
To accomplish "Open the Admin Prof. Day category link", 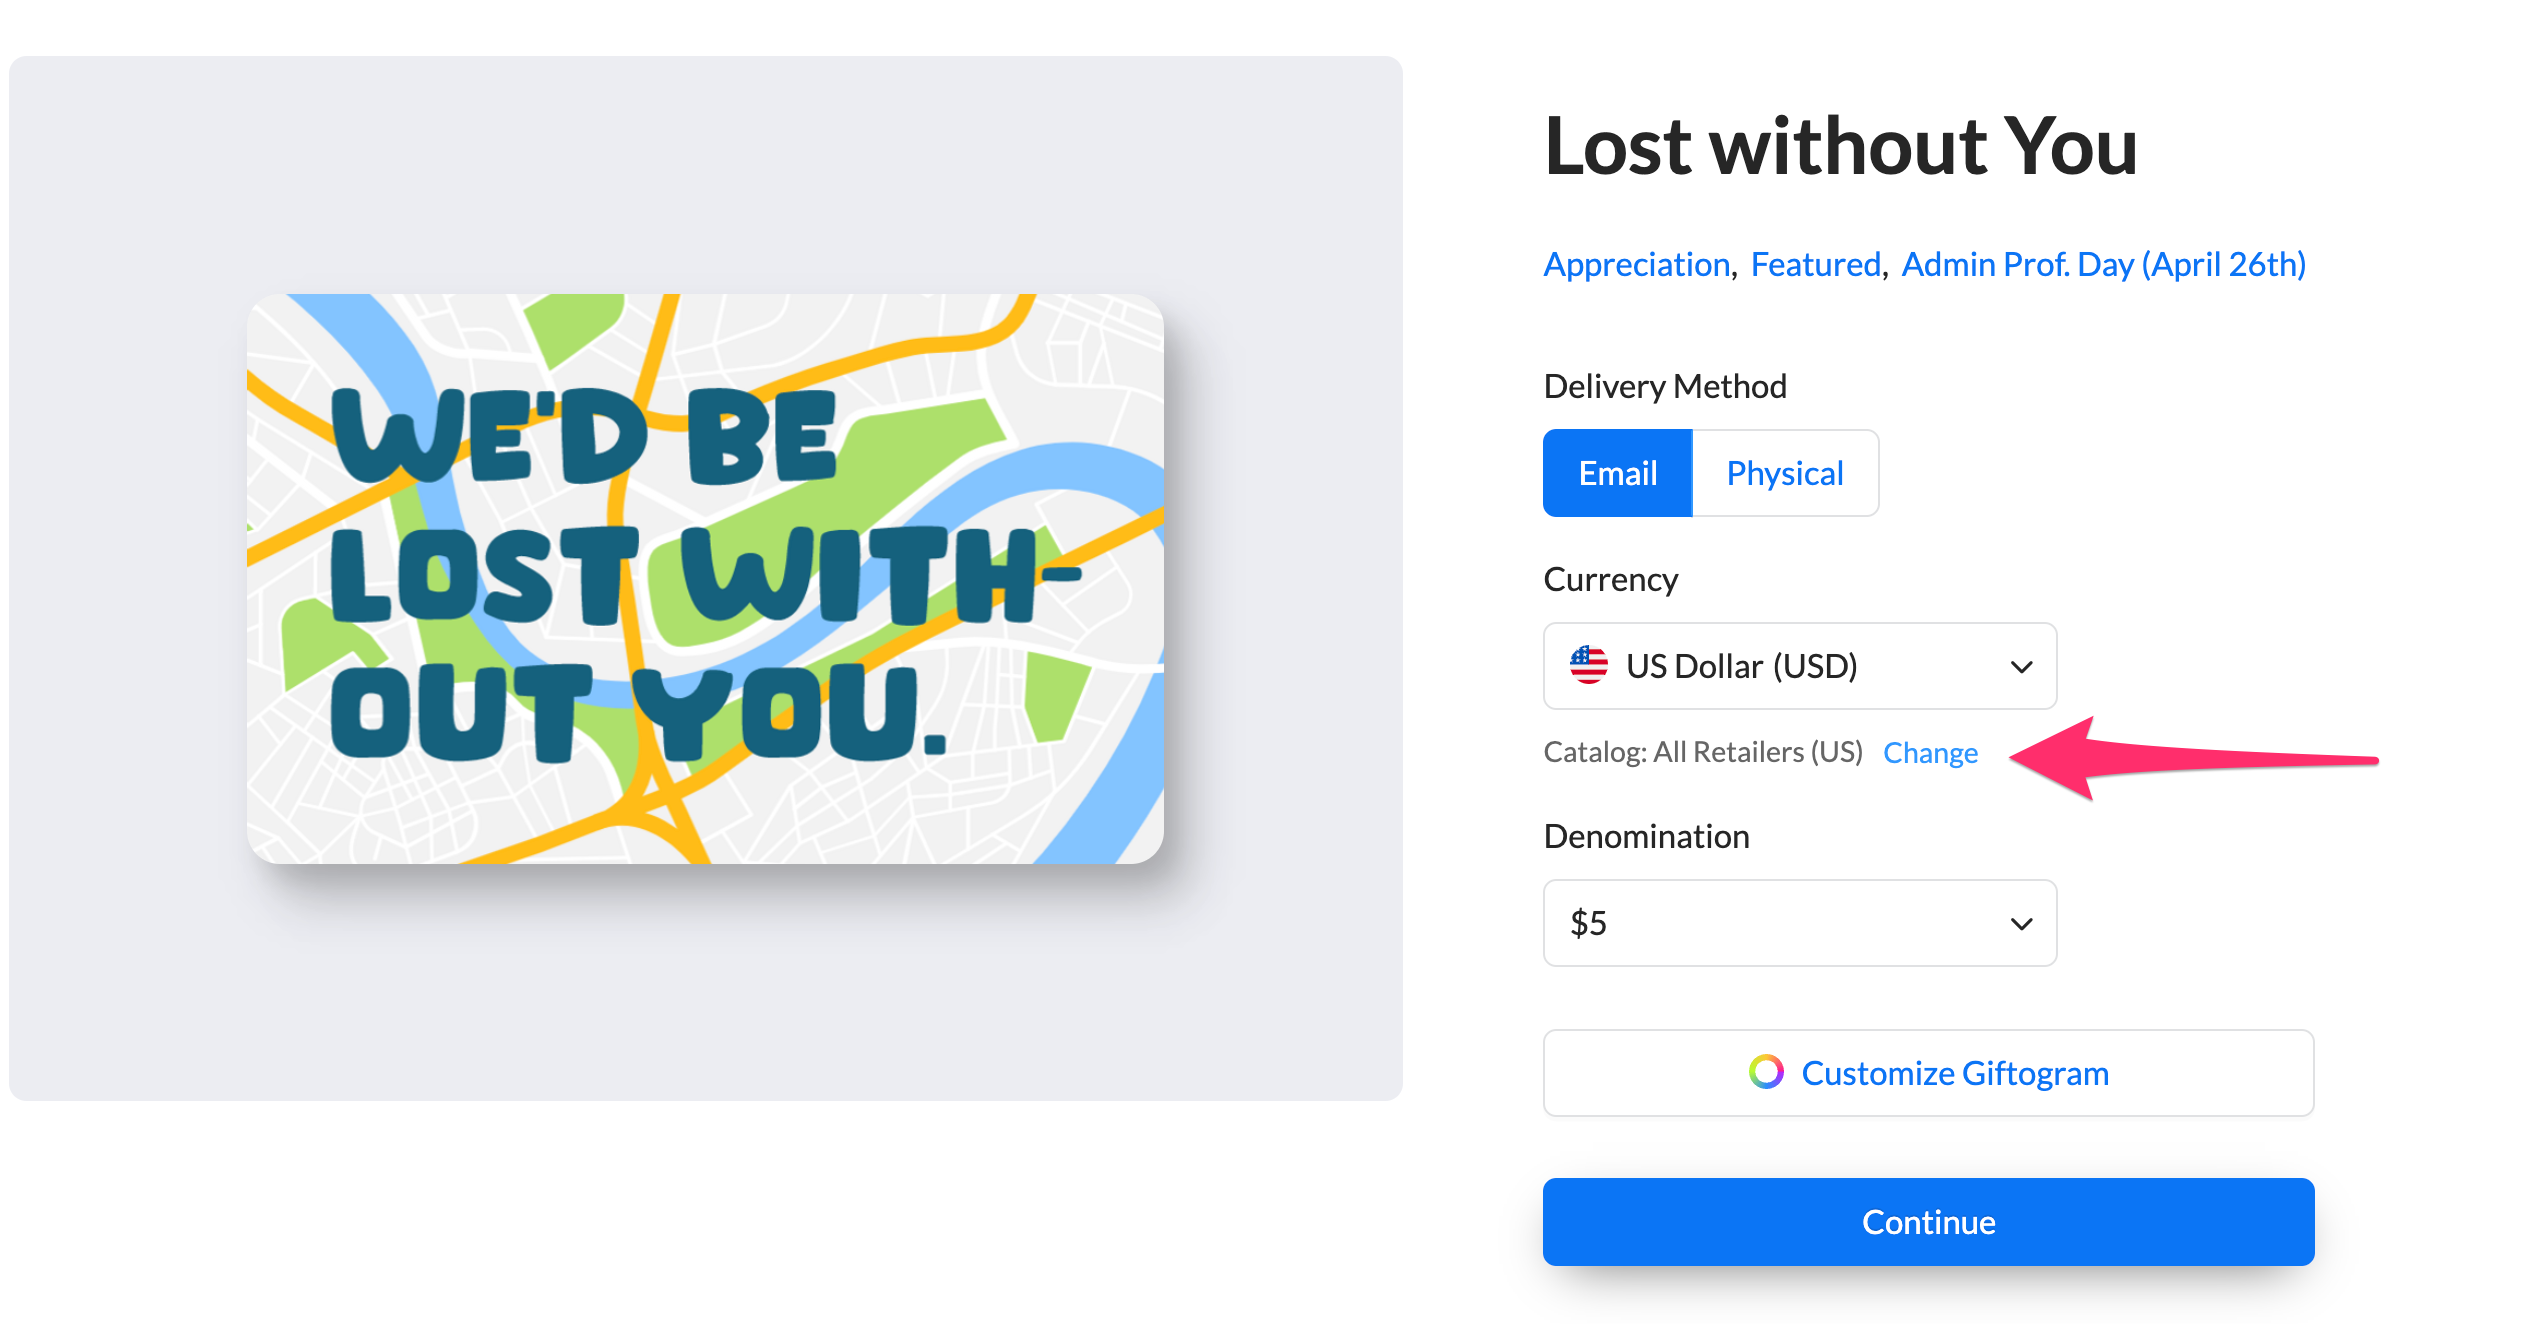I will [x=2103, y=264].
